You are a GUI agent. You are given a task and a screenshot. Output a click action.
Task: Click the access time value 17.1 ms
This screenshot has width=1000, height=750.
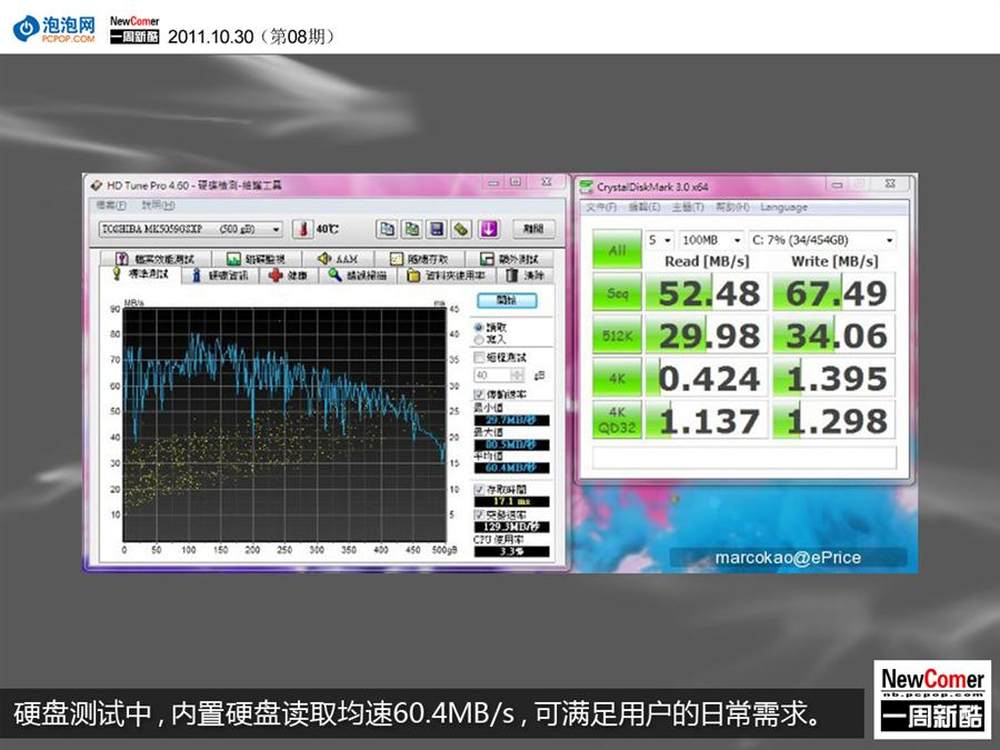511,502
